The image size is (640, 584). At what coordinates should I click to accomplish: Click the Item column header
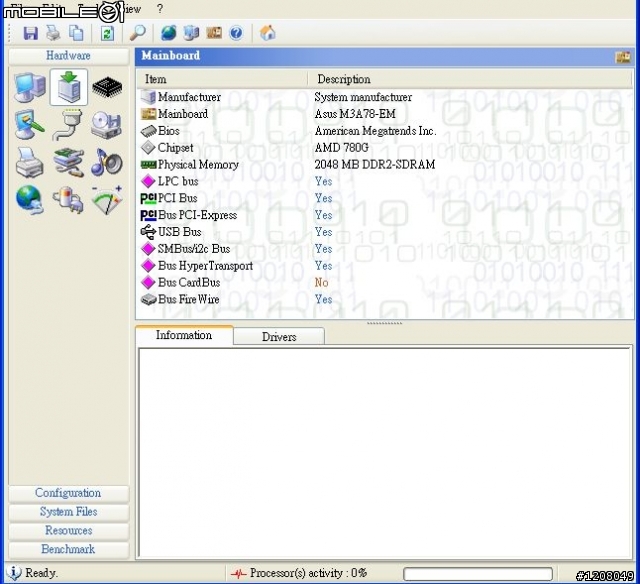222,79
